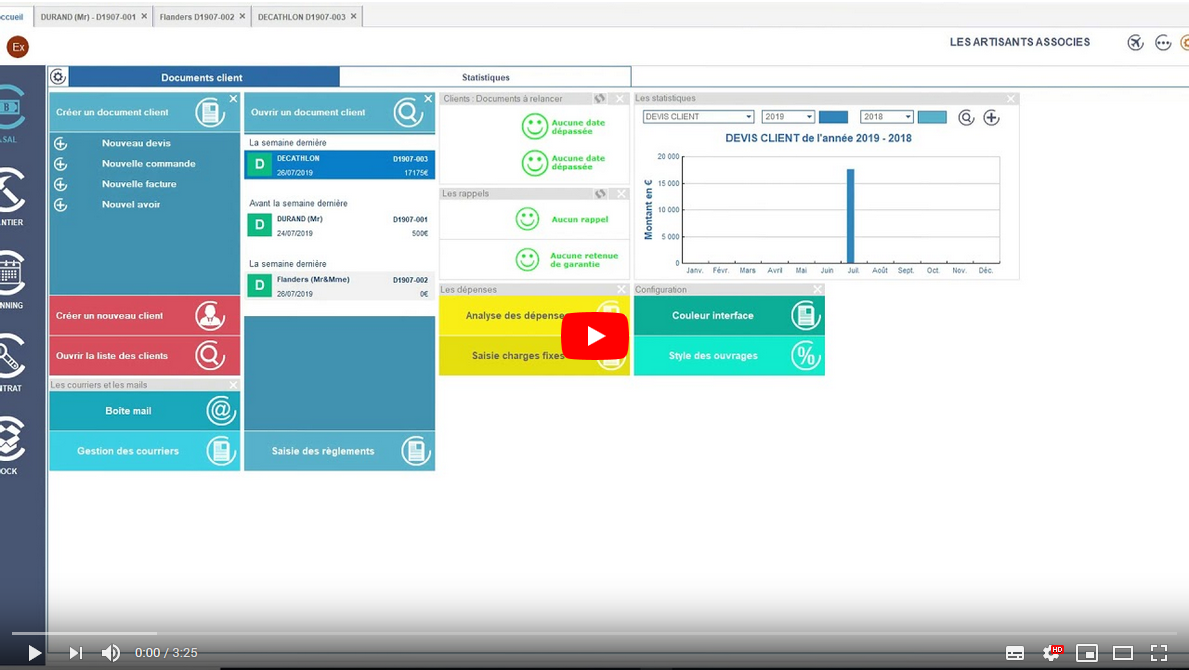Open the 2018 year dropdown
The height and width of the screenshot is (670, 1189).
(886, 117)
